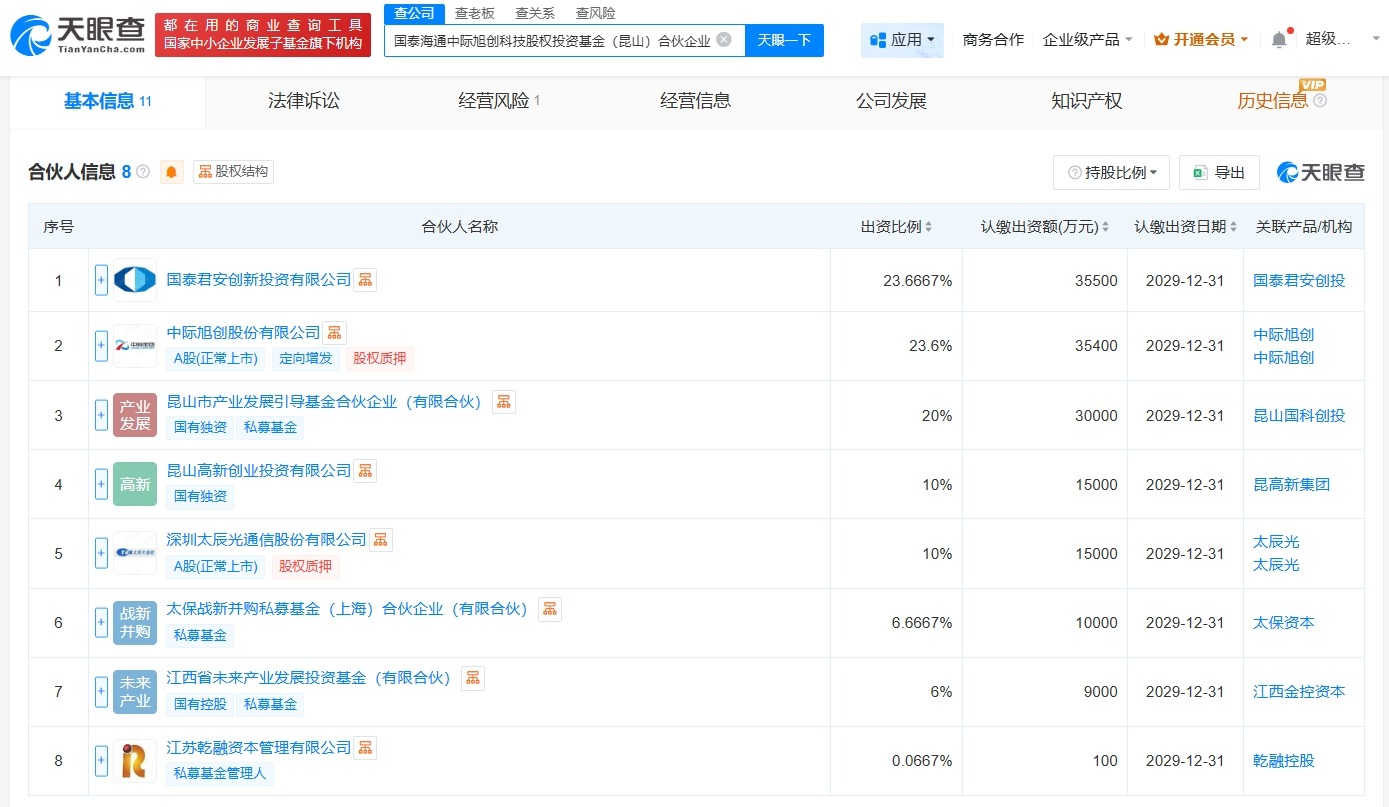Click the notification bell icon in header
Screen dimensions: 1389x807
[x=1279, y=40]
